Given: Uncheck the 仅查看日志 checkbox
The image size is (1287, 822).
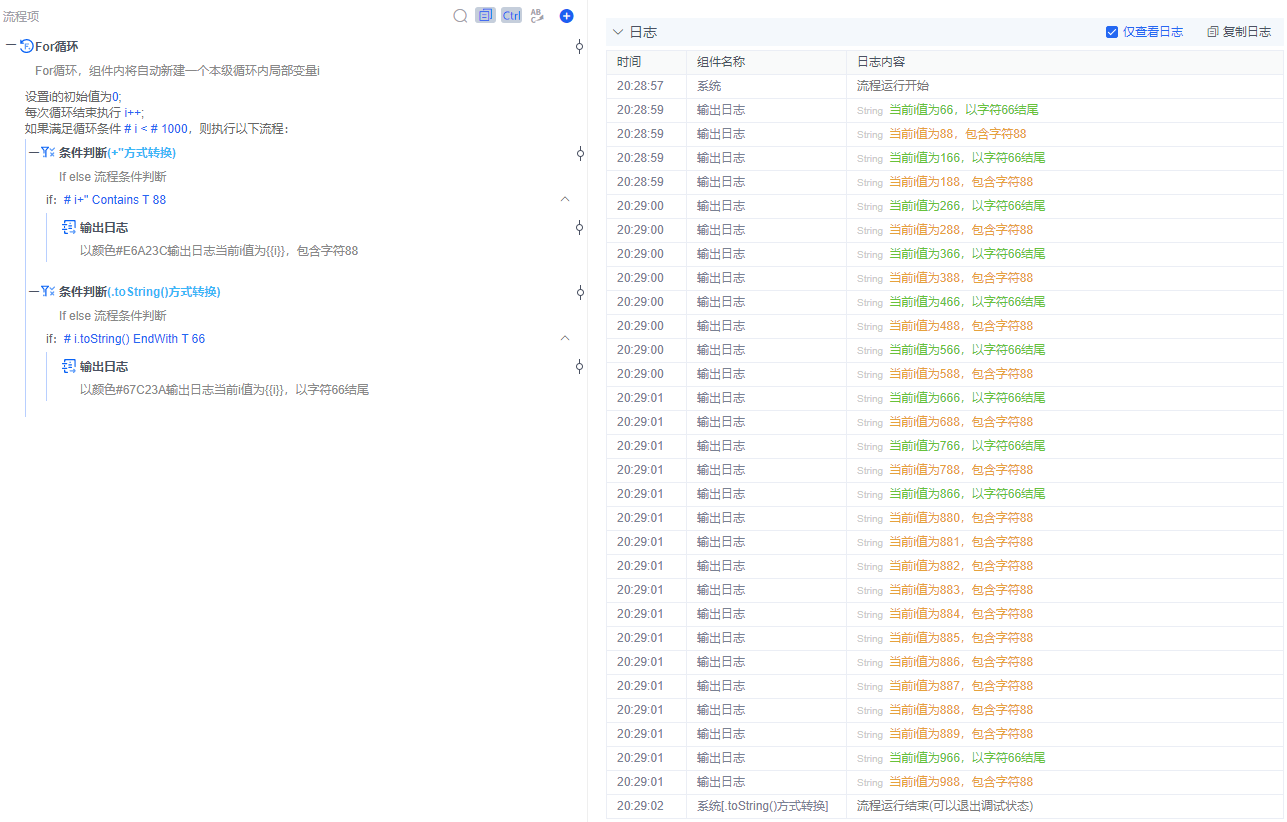Looking at the screenshot, I should (1112, 31).
